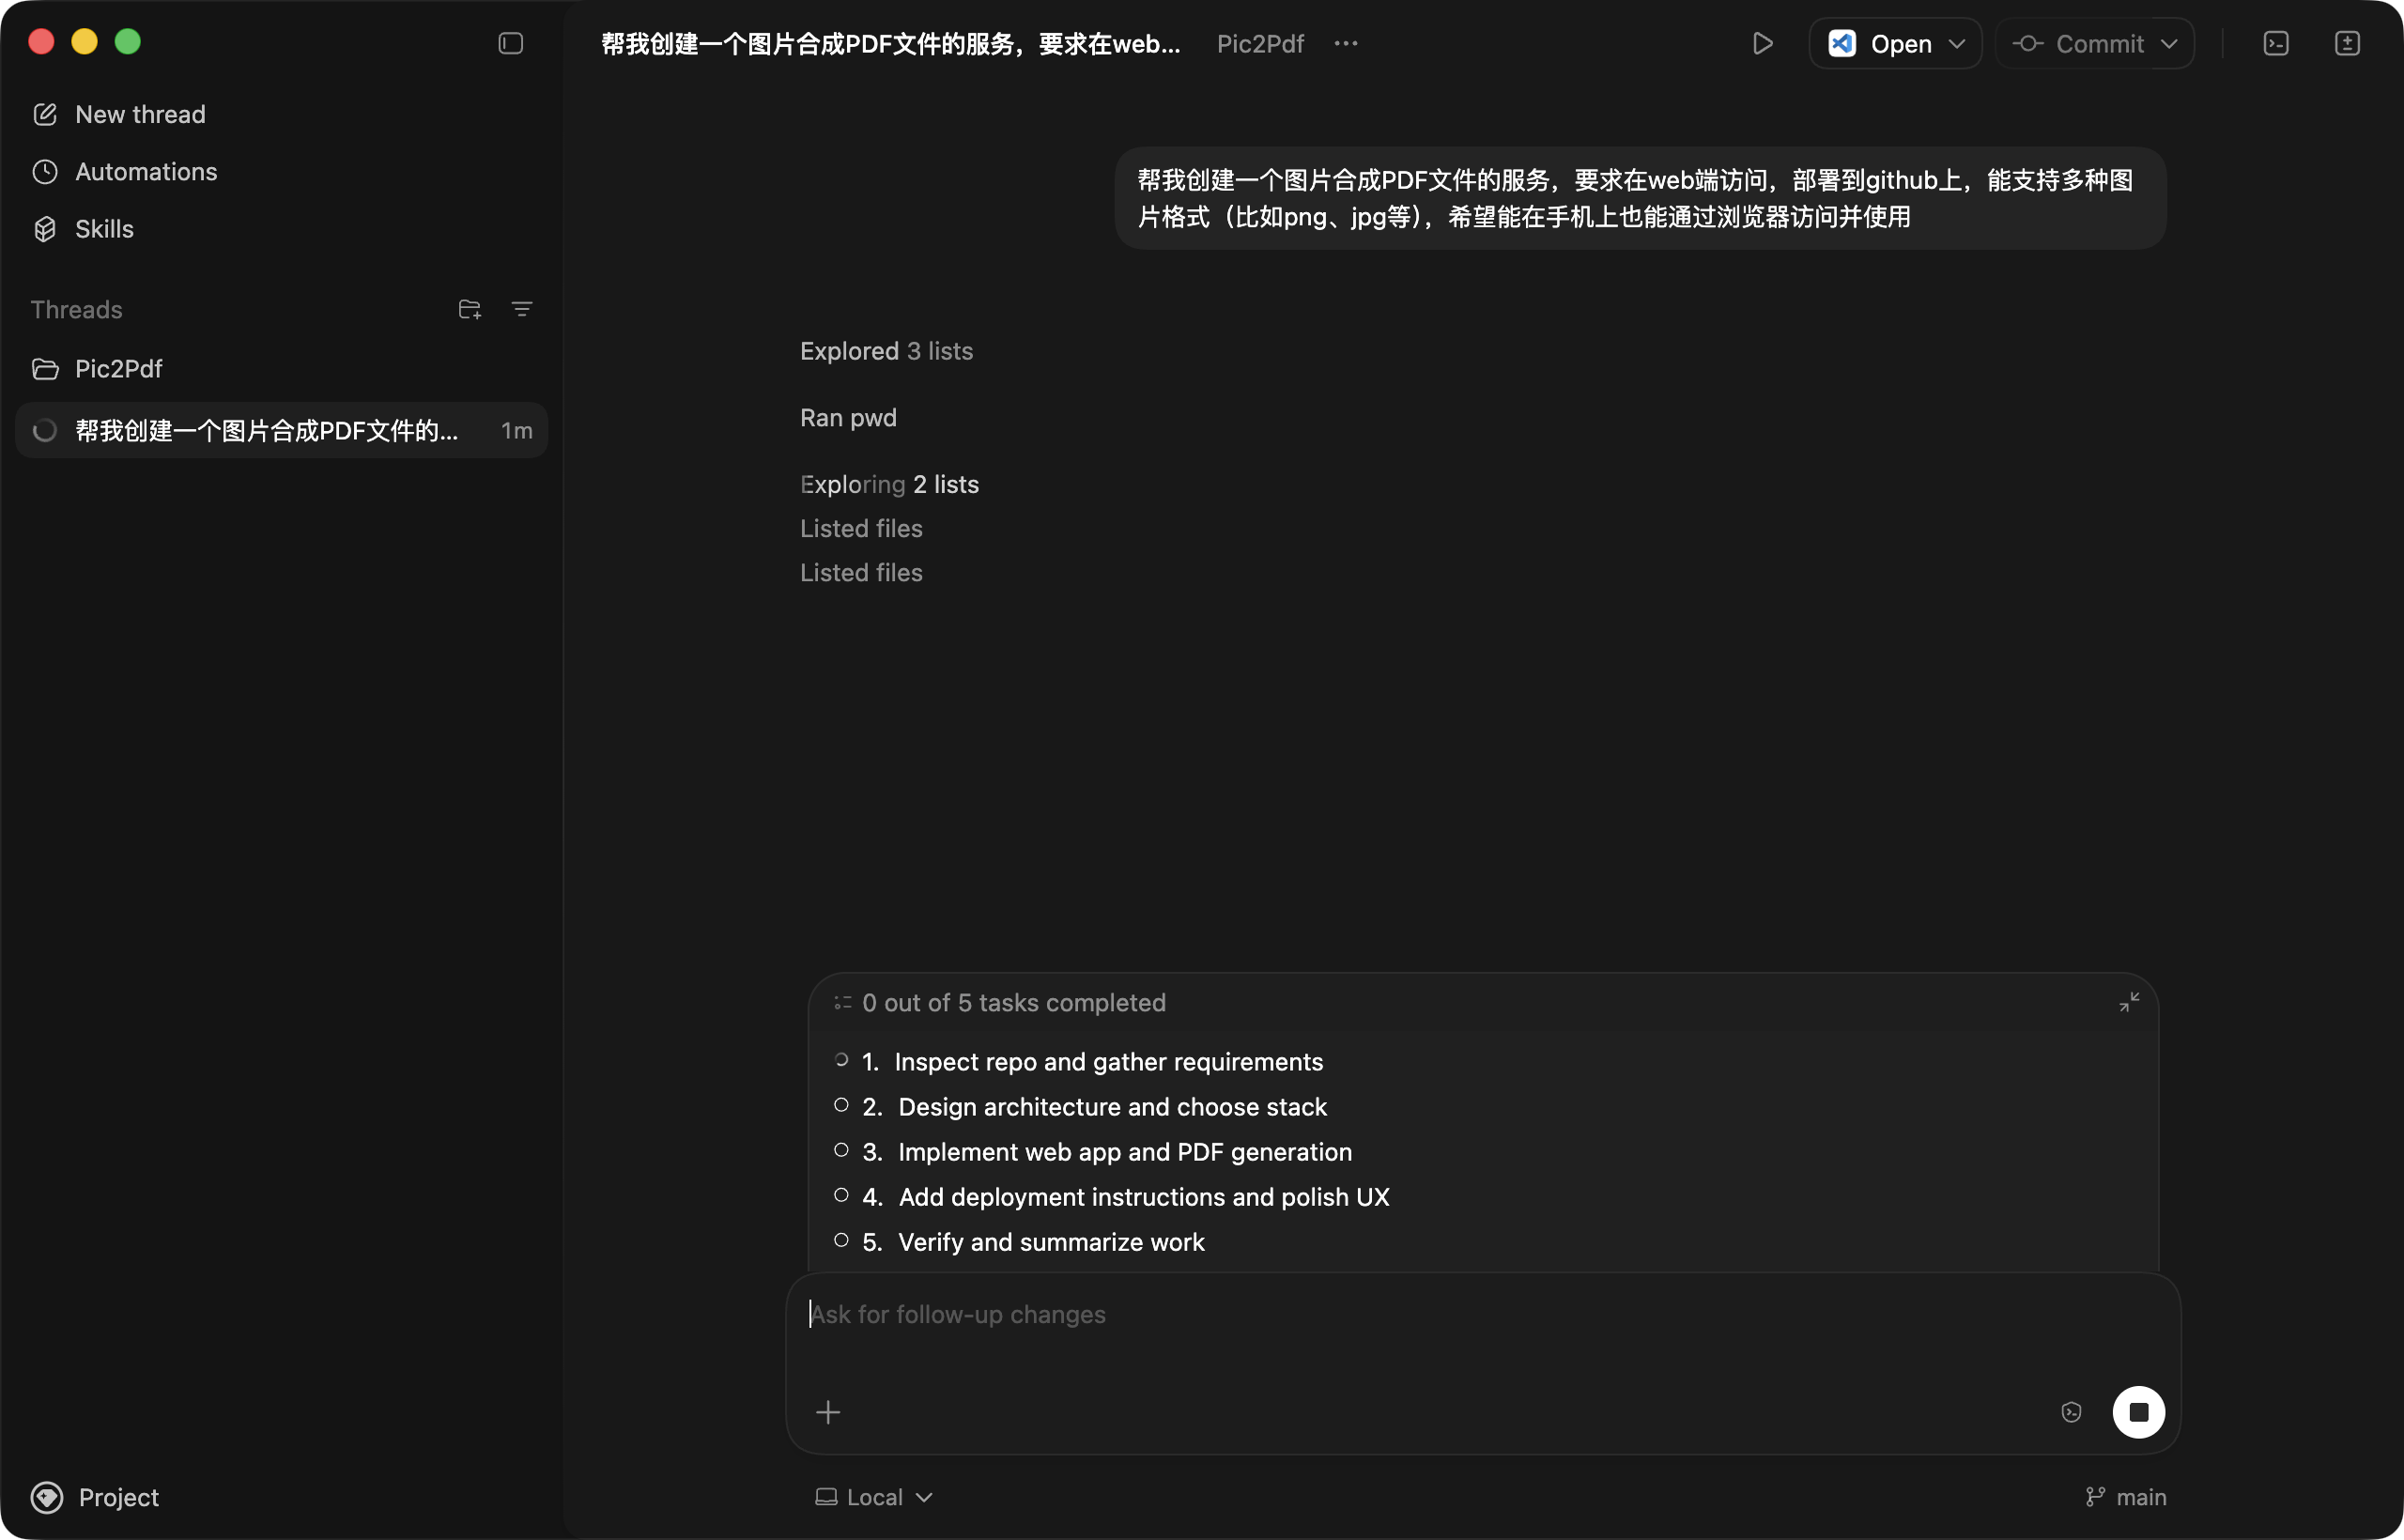2404x1540 pixels.
Task: Click the add-file icon at the top-right corner
Action: [x=2348, y=43]
